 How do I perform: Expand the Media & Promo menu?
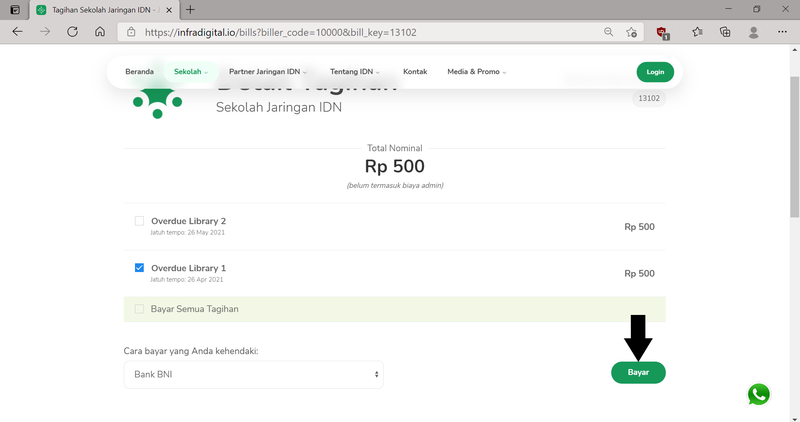[477, 71]
